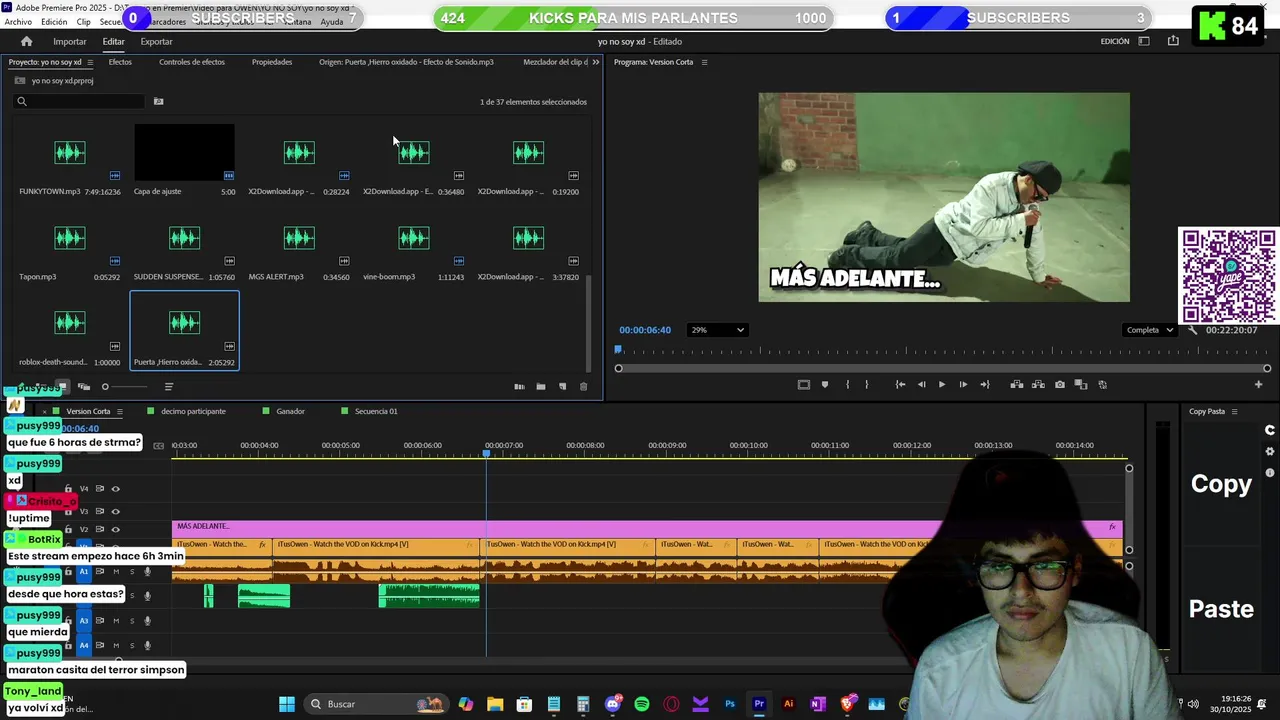Switch to Exportar workspace
The height and width of the screenshot is (720, 1280).
point(156,41)
